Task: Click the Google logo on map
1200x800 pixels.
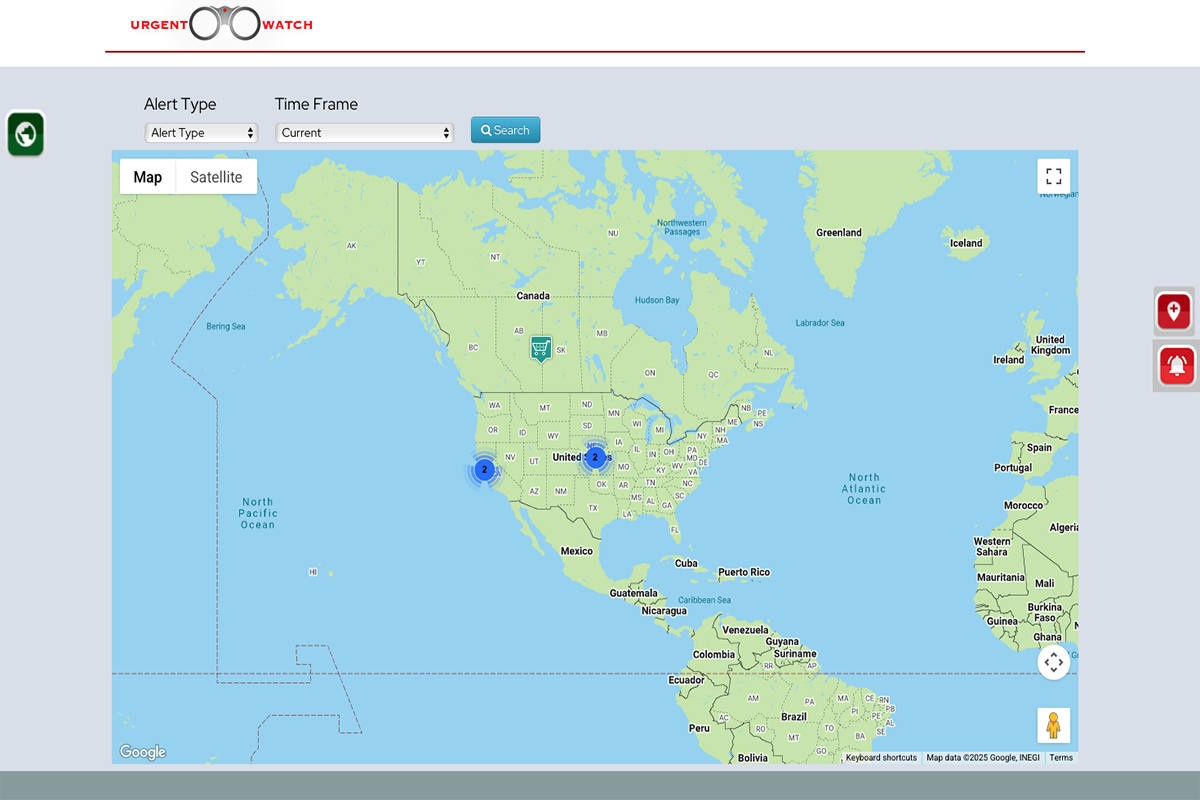Action: (x=143, y=752)
